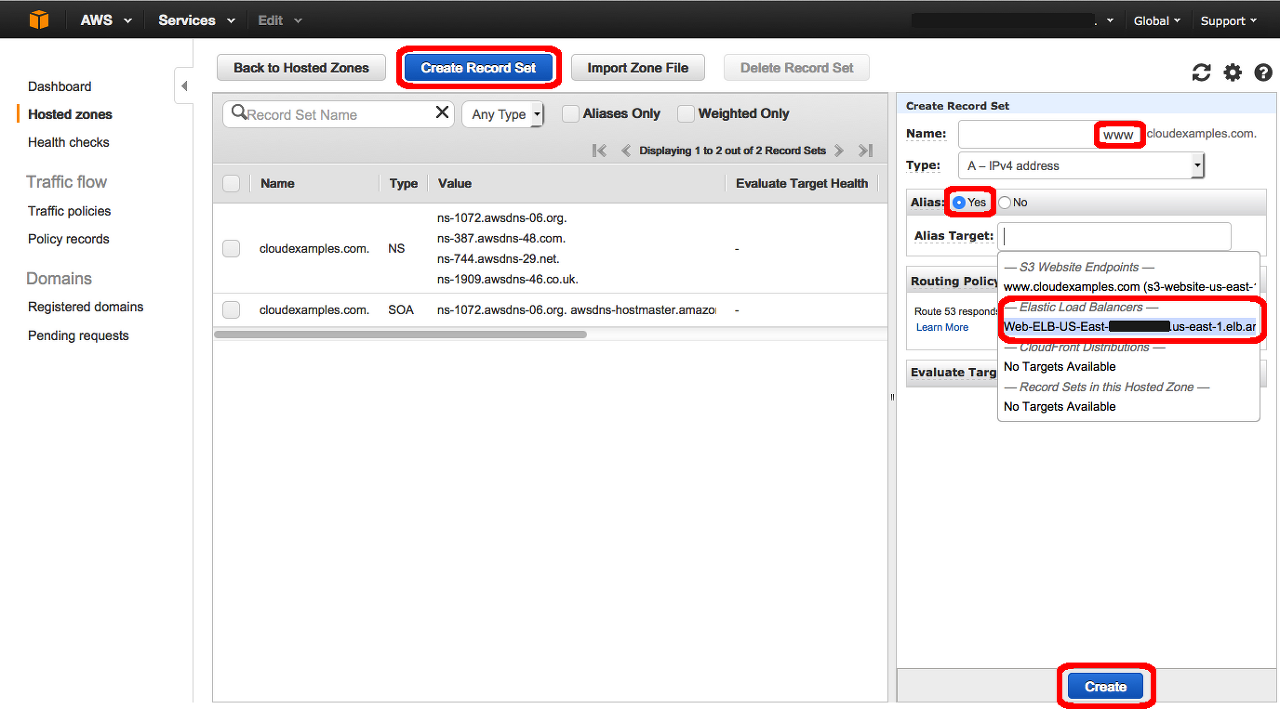Jump to first page of record sets
1280x709 pixels.
pos(599,151)
